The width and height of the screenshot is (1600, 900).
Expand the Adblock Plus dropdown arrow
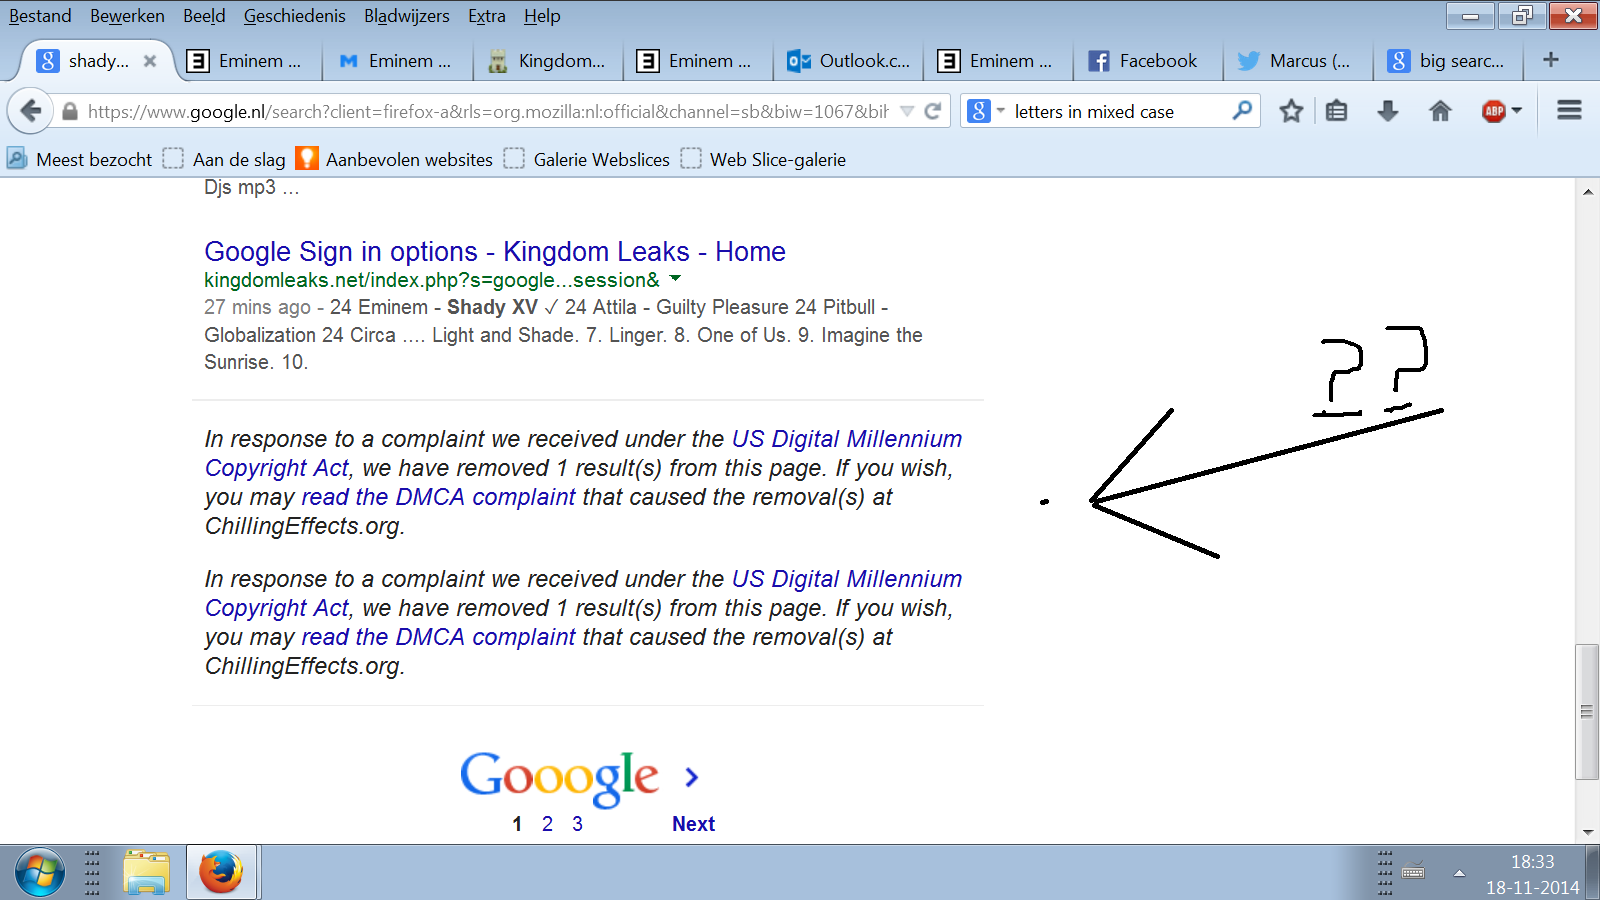pos(1517,111)
